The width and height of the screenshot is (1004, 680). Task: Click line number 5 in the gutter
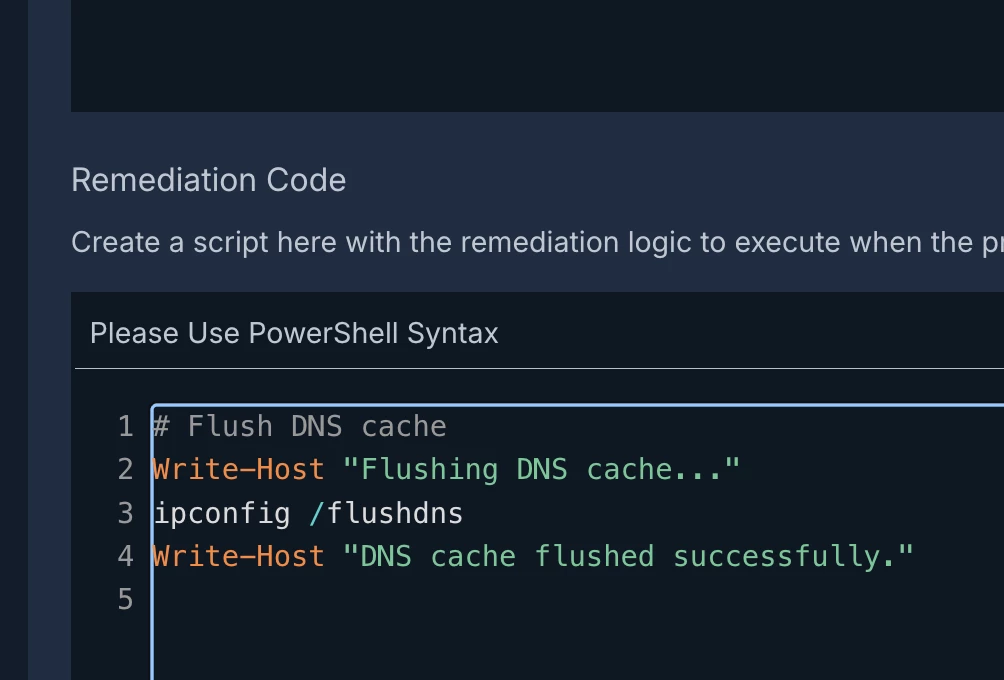coord(126,599)
